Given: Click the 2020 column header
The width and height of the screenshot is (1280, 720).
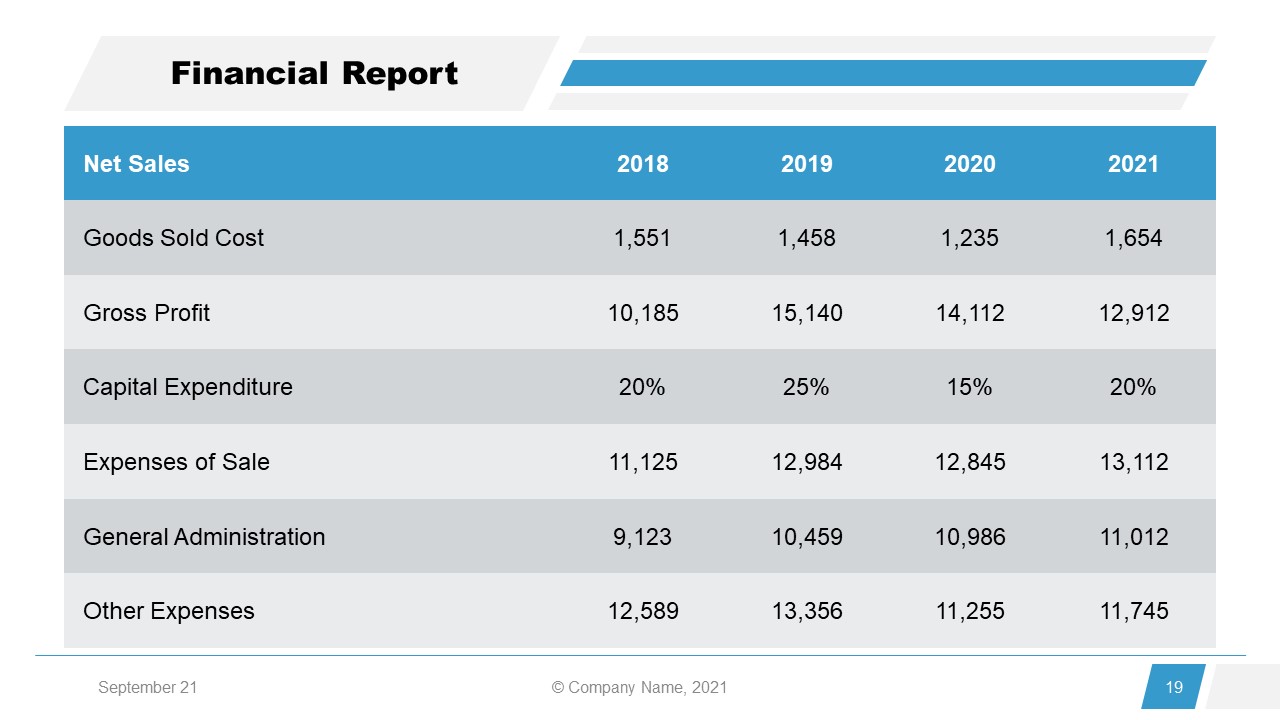Looking at the screenshot, I should click(969, 163).
